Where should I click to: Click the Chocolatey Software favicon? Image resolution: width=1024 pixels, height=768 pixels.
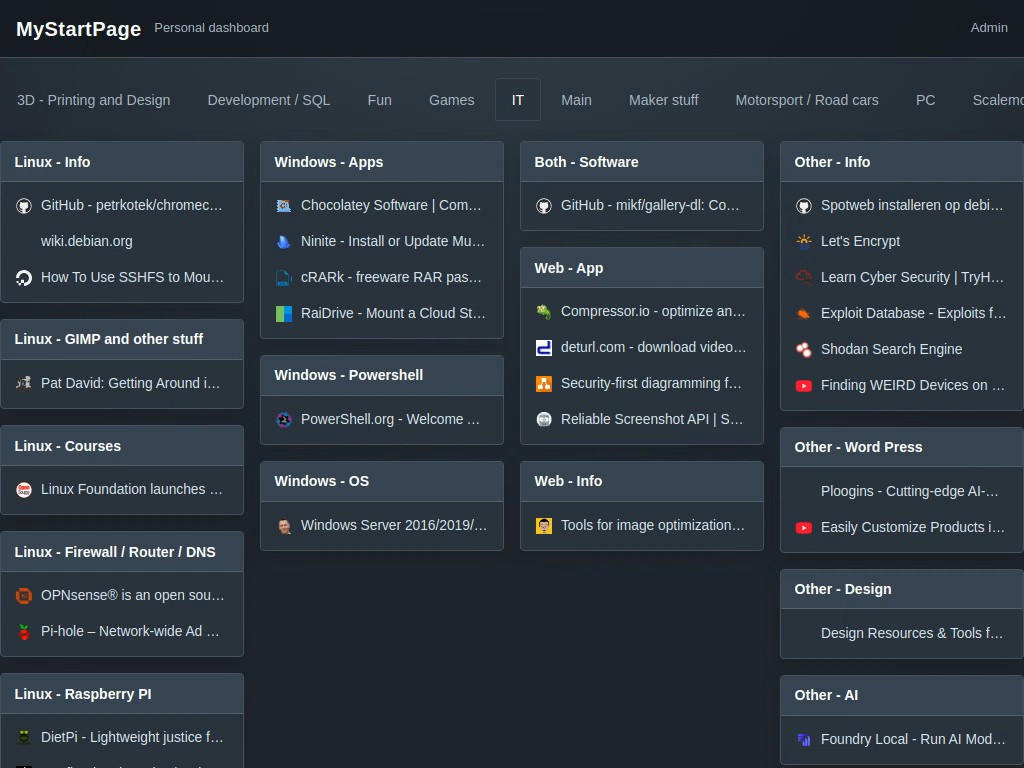(283, 206)
